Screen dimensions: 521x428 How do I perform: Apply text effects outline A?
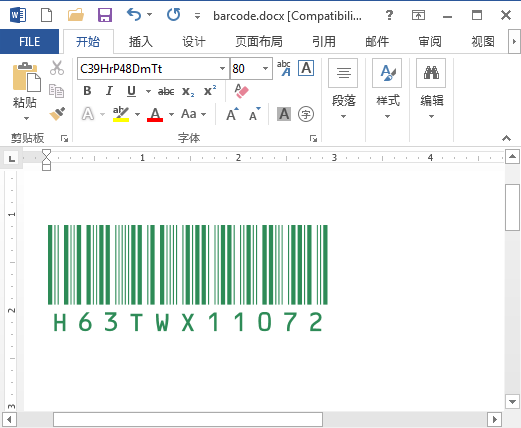click(88, 114)
